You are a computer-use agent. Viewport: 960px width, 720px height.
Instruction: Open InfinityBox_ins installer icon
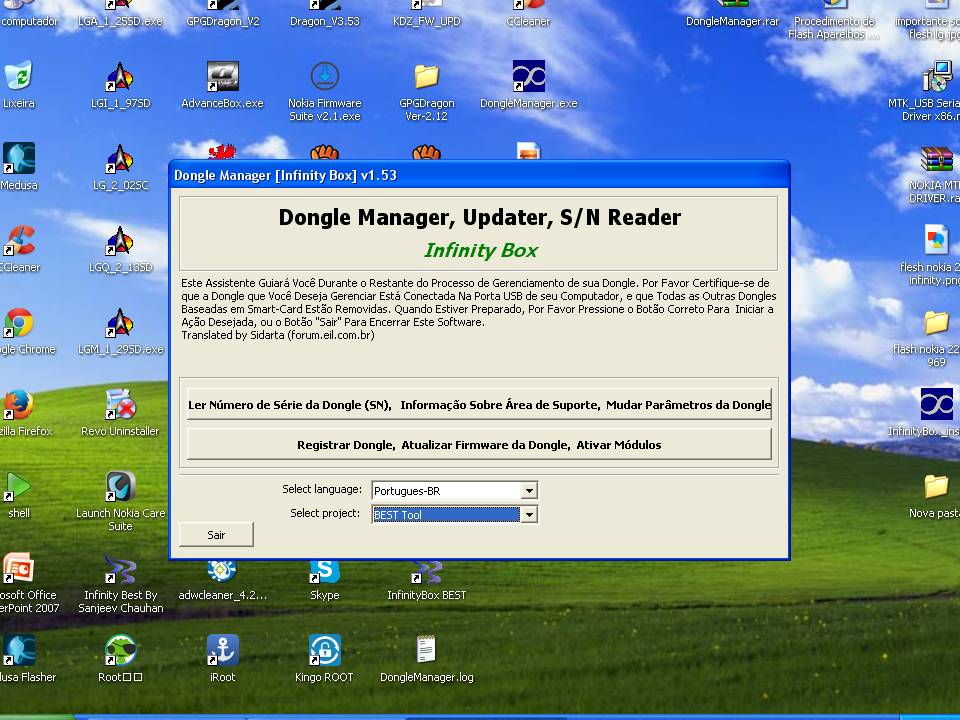pos(937,405)
